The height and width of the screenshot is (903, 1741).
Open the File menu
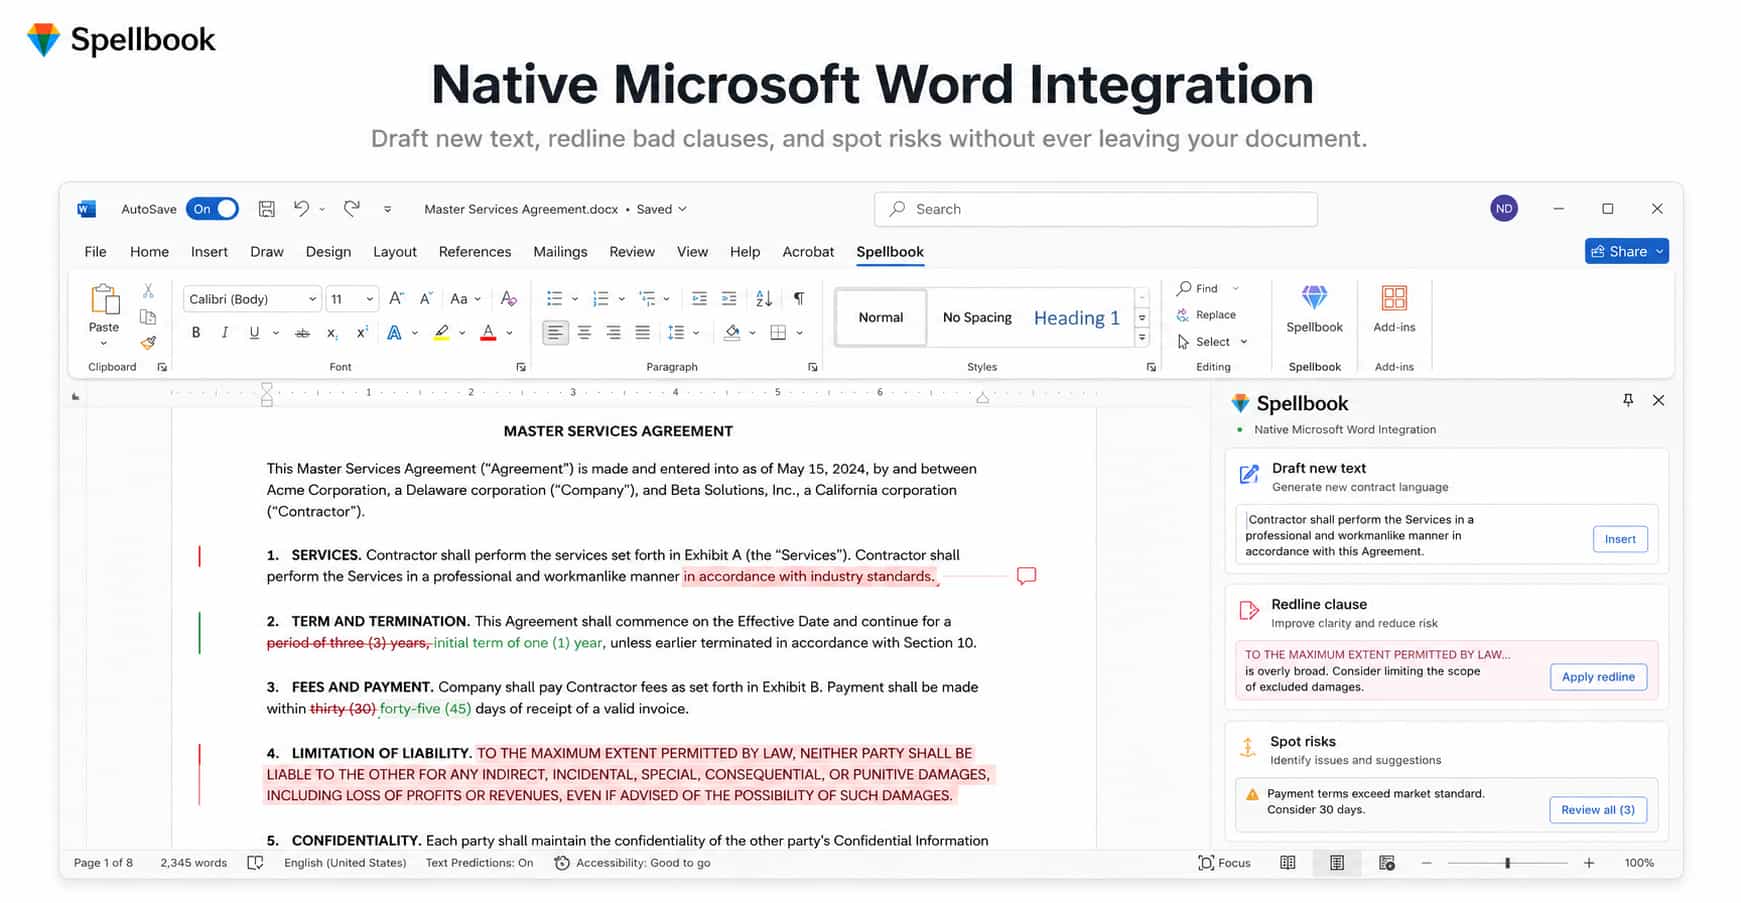[96, 252]
